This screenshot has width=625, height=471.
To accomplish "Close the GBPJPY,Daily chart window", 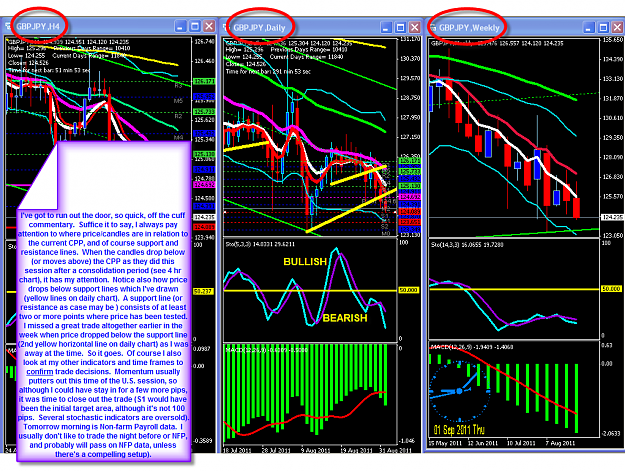I will (x=415, y=27).
